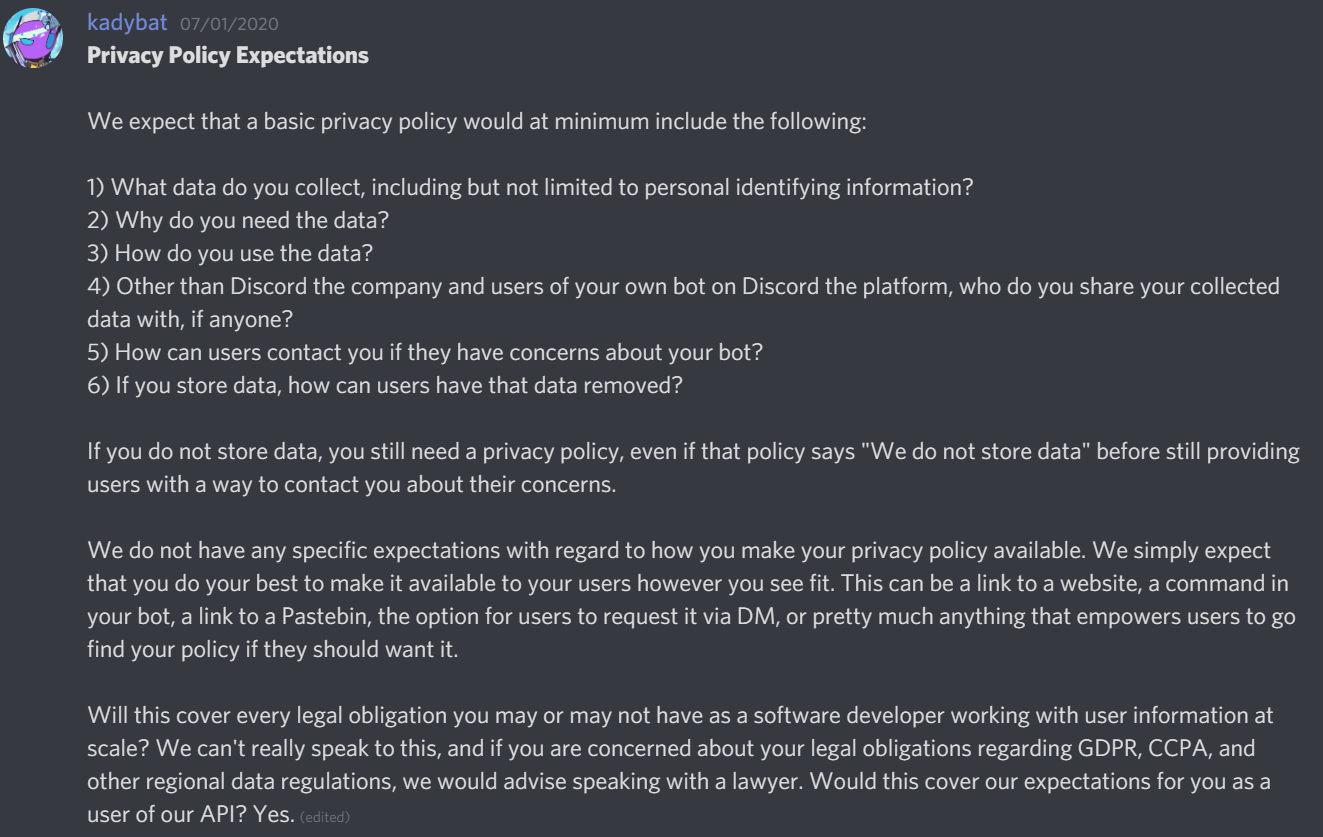Click list item 6 about having data removed
Image resolution: width=1323 pixels, height=837 pixels.
pos(386,385)
